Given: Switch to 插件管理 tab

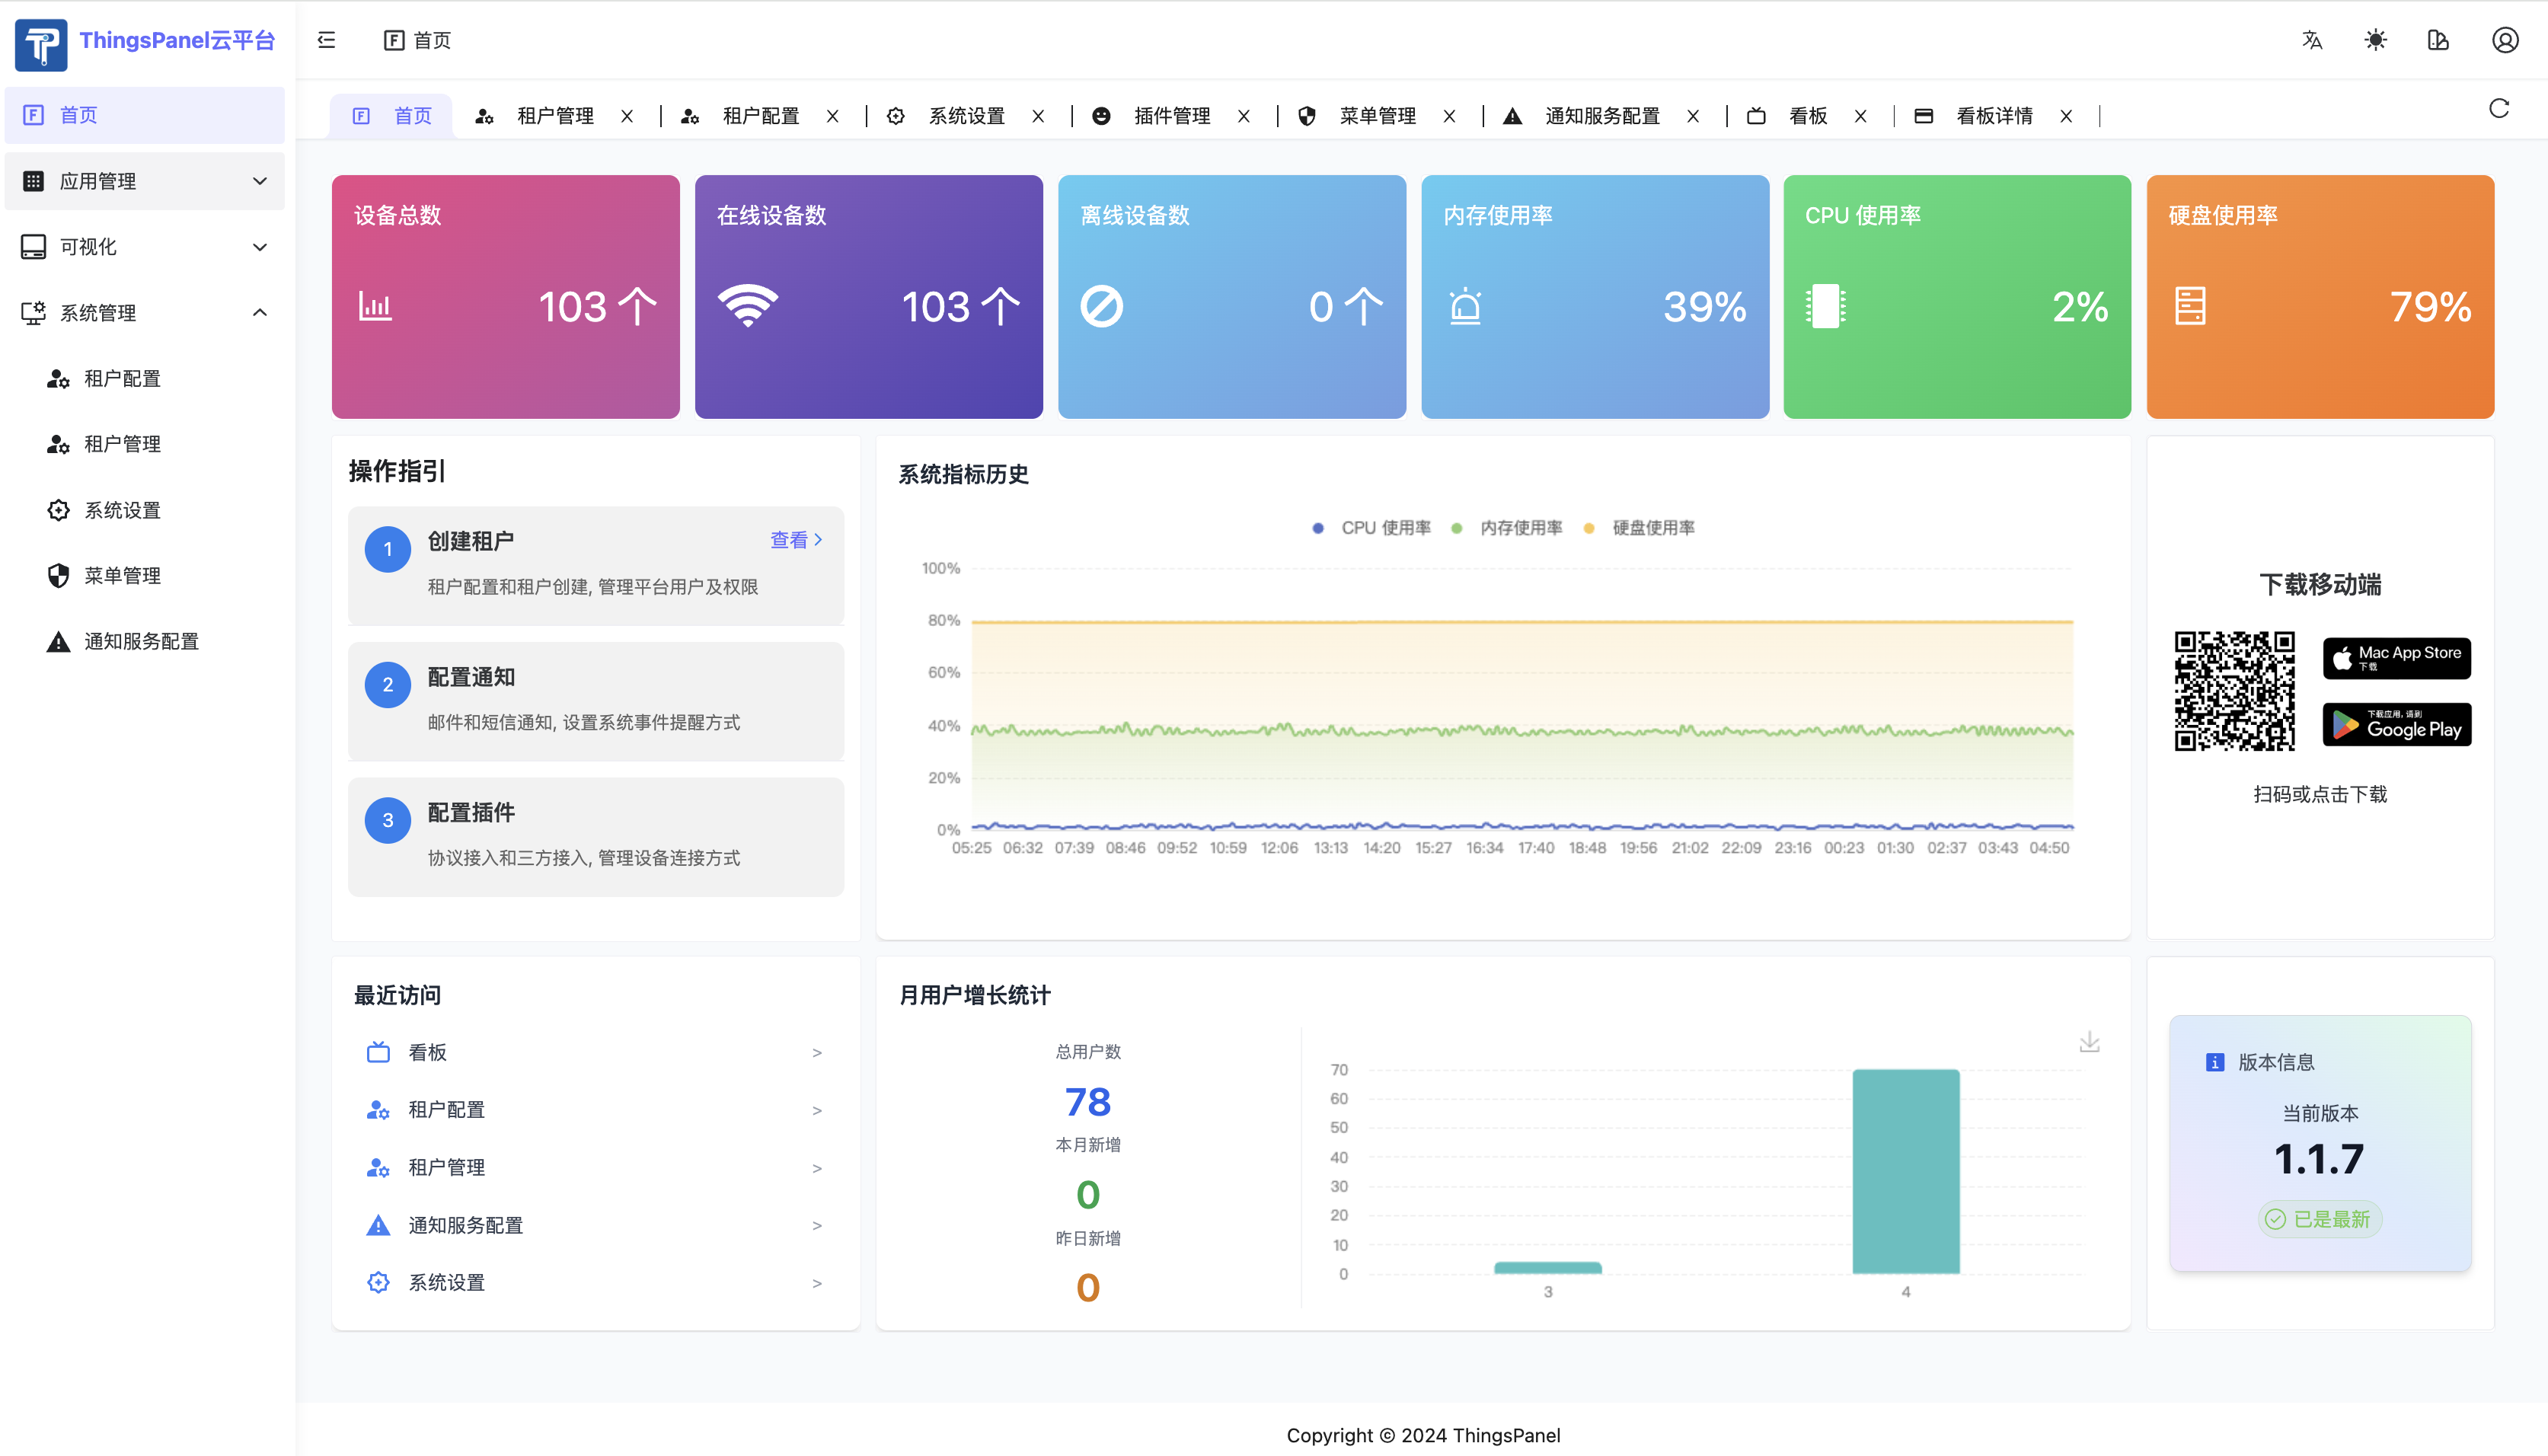Looking at the screenshot, I should point(1172,116).
